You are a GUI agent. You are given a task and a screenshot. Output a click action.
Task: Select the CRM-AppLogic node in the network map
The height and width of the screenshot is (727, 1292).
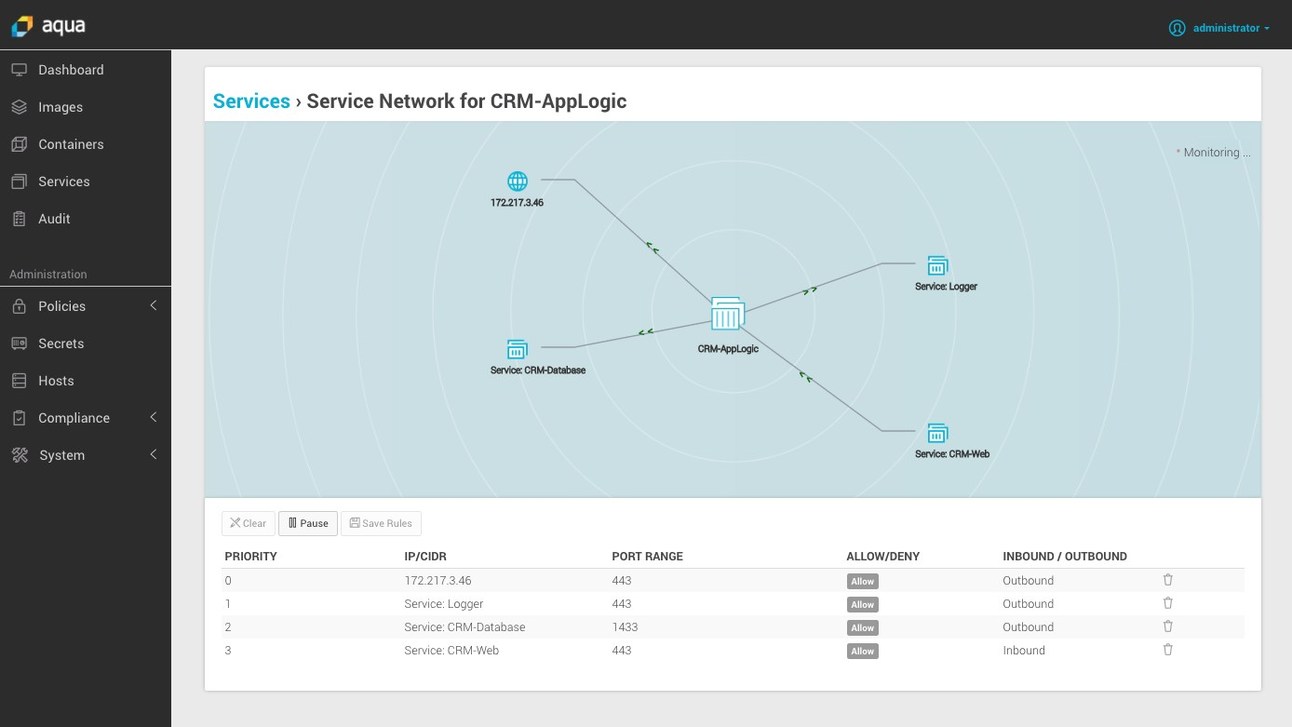coord(727,315)
